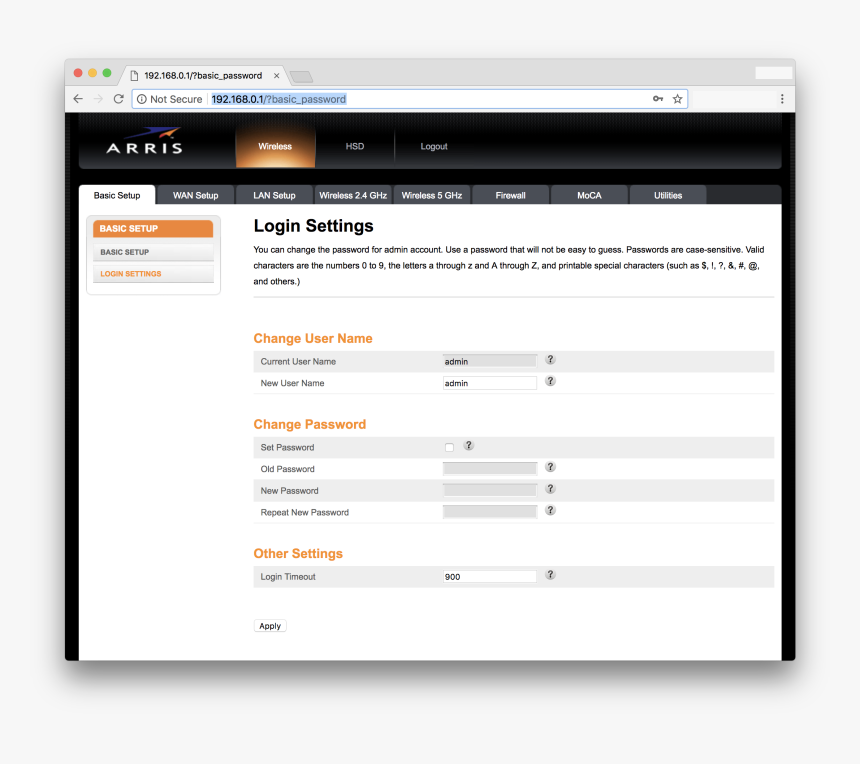Click the Not Secure info icon
Viewport: 860px width, 764px height.
tap(142, 99)
